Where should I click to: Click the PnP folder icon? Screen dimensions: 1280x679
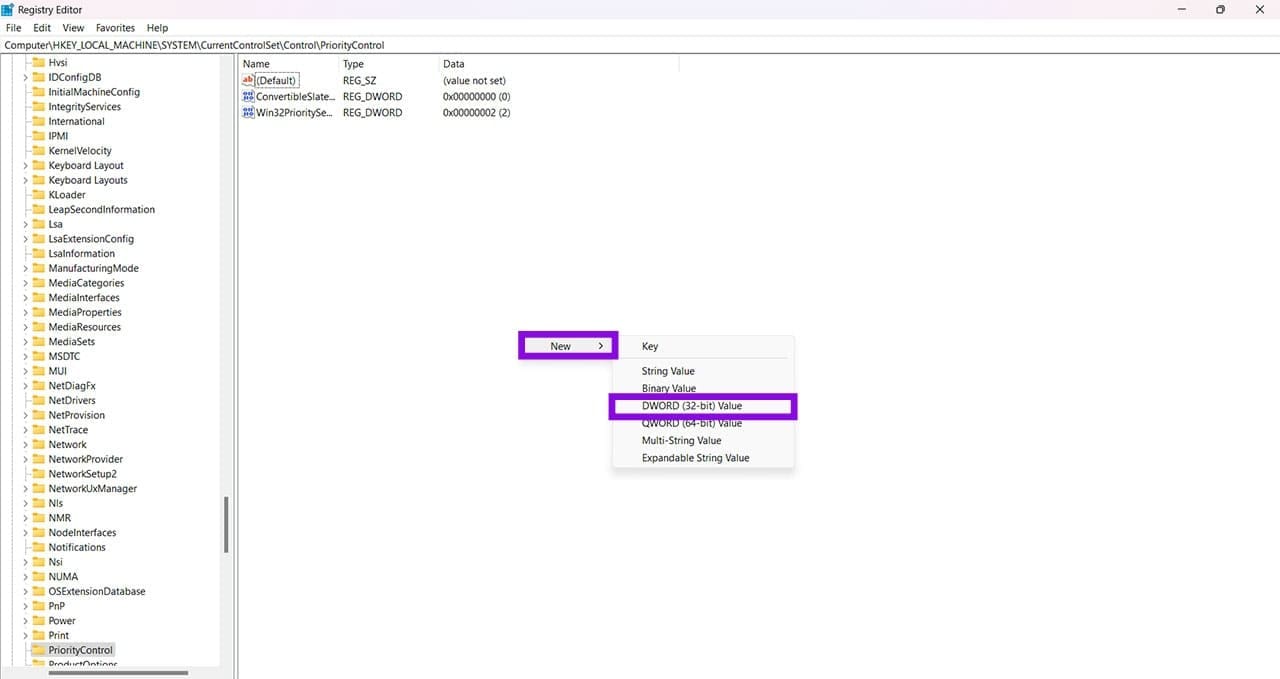(x=39, y=606)
